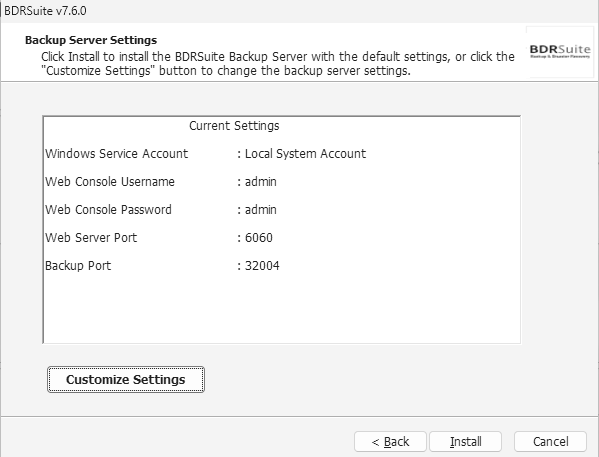Cancel the BDRSuite setup
This screenshot has height=457, width=599.
[550, 442]
